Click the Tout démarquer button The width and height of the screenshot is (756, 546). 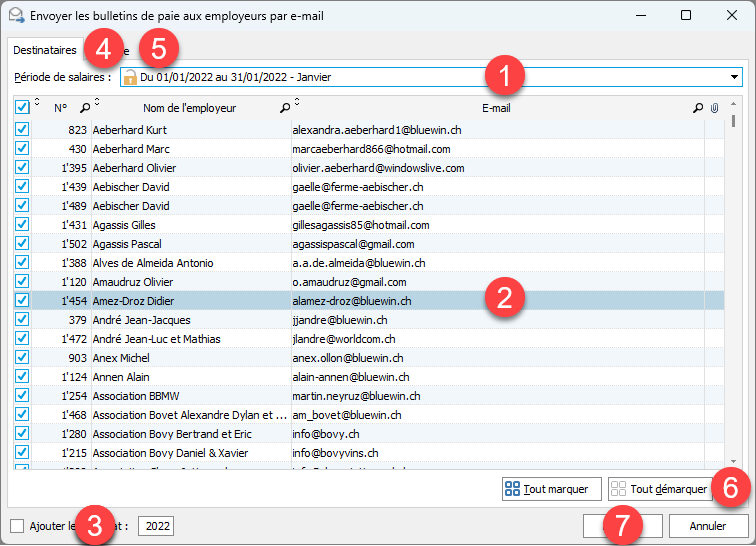[x=662, y=489]
